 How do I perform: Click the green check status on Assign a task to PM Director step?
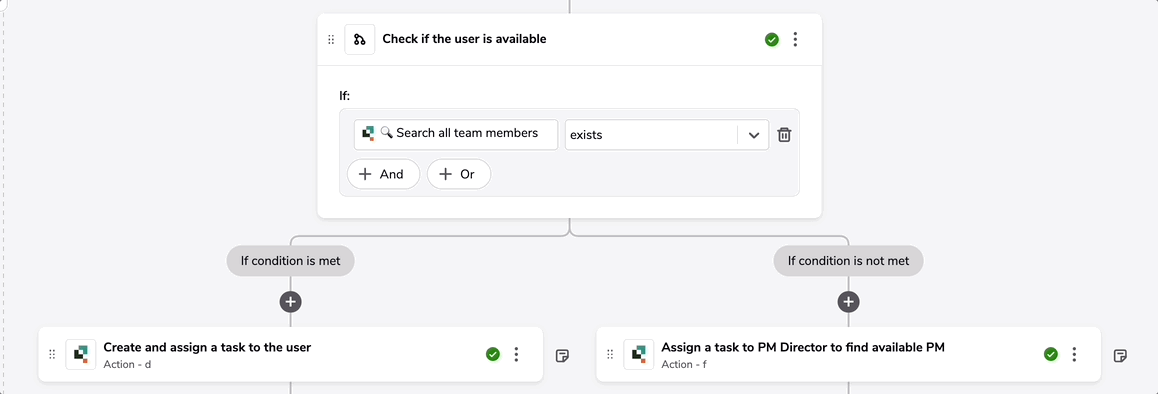coord(1051,355)
